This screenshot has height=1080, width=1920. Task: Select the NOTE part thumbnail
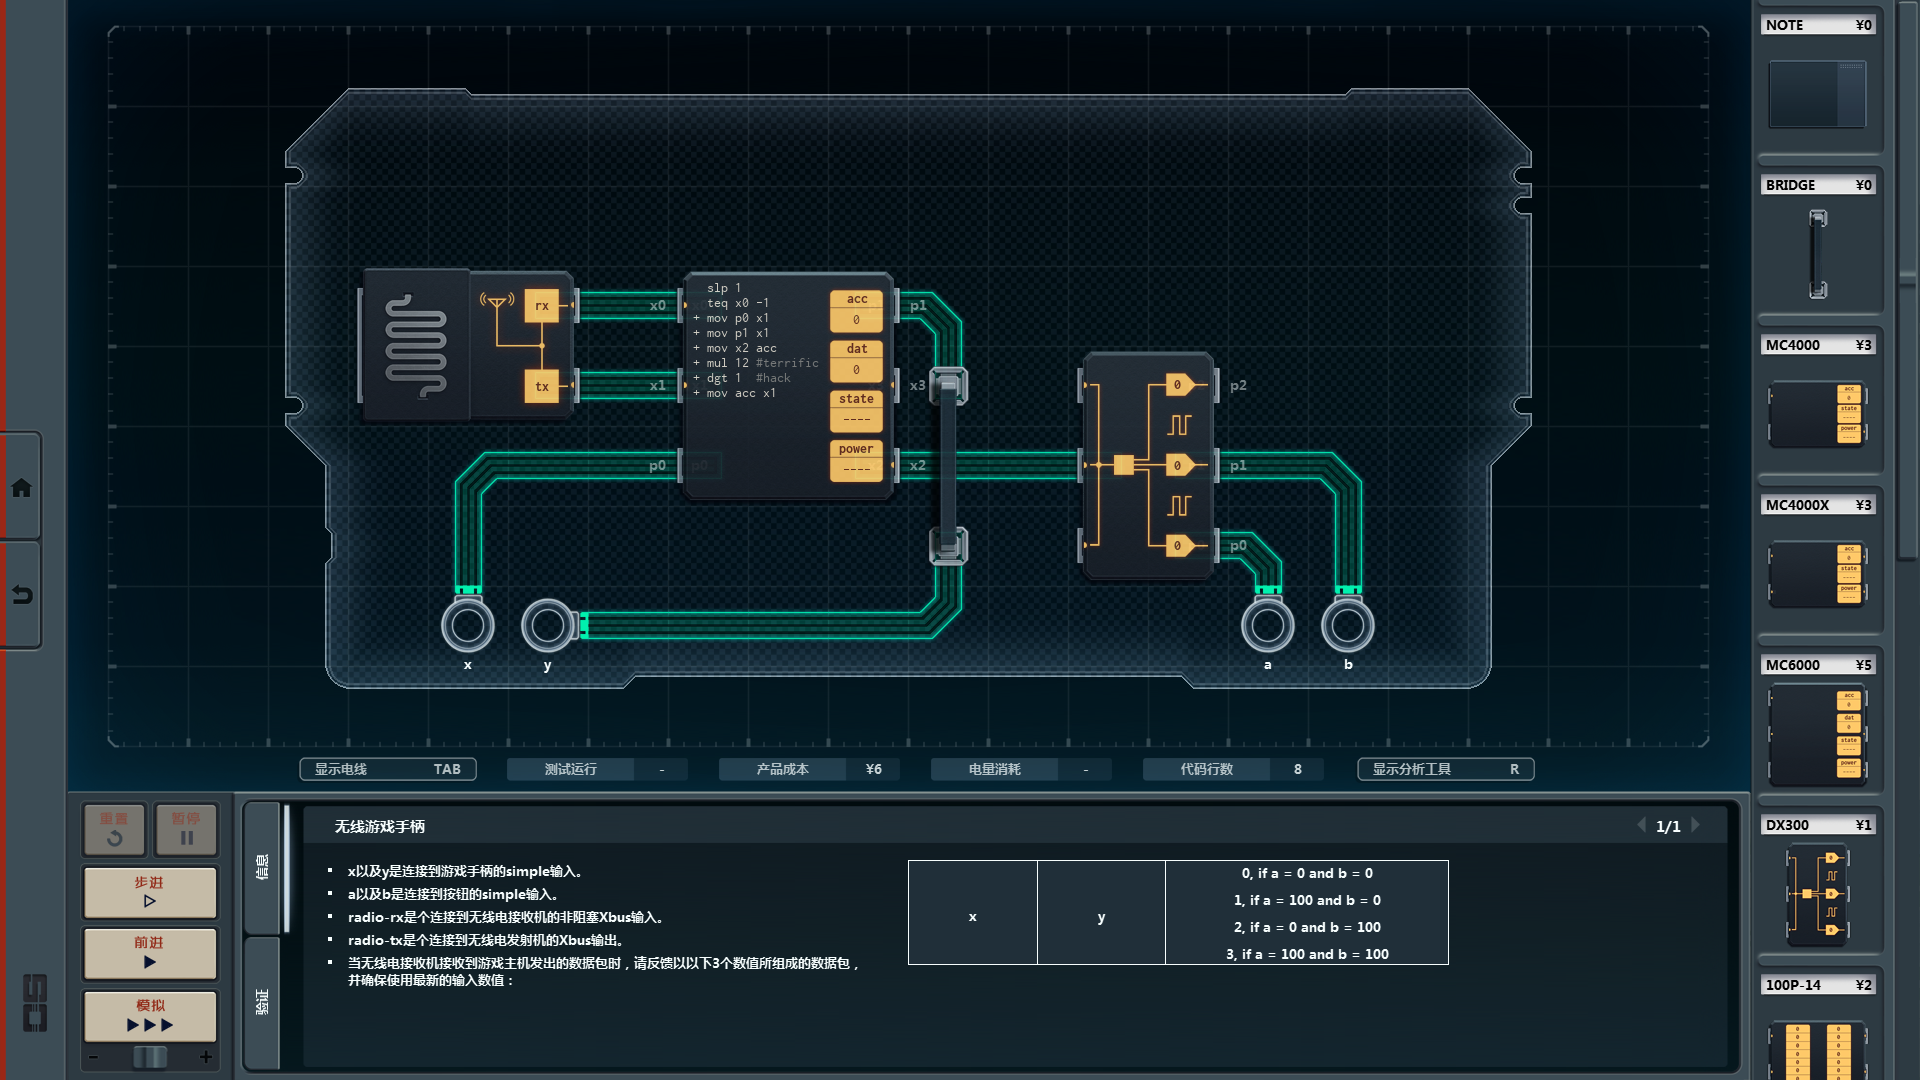pyautogui.click(x=1816, y=93)
